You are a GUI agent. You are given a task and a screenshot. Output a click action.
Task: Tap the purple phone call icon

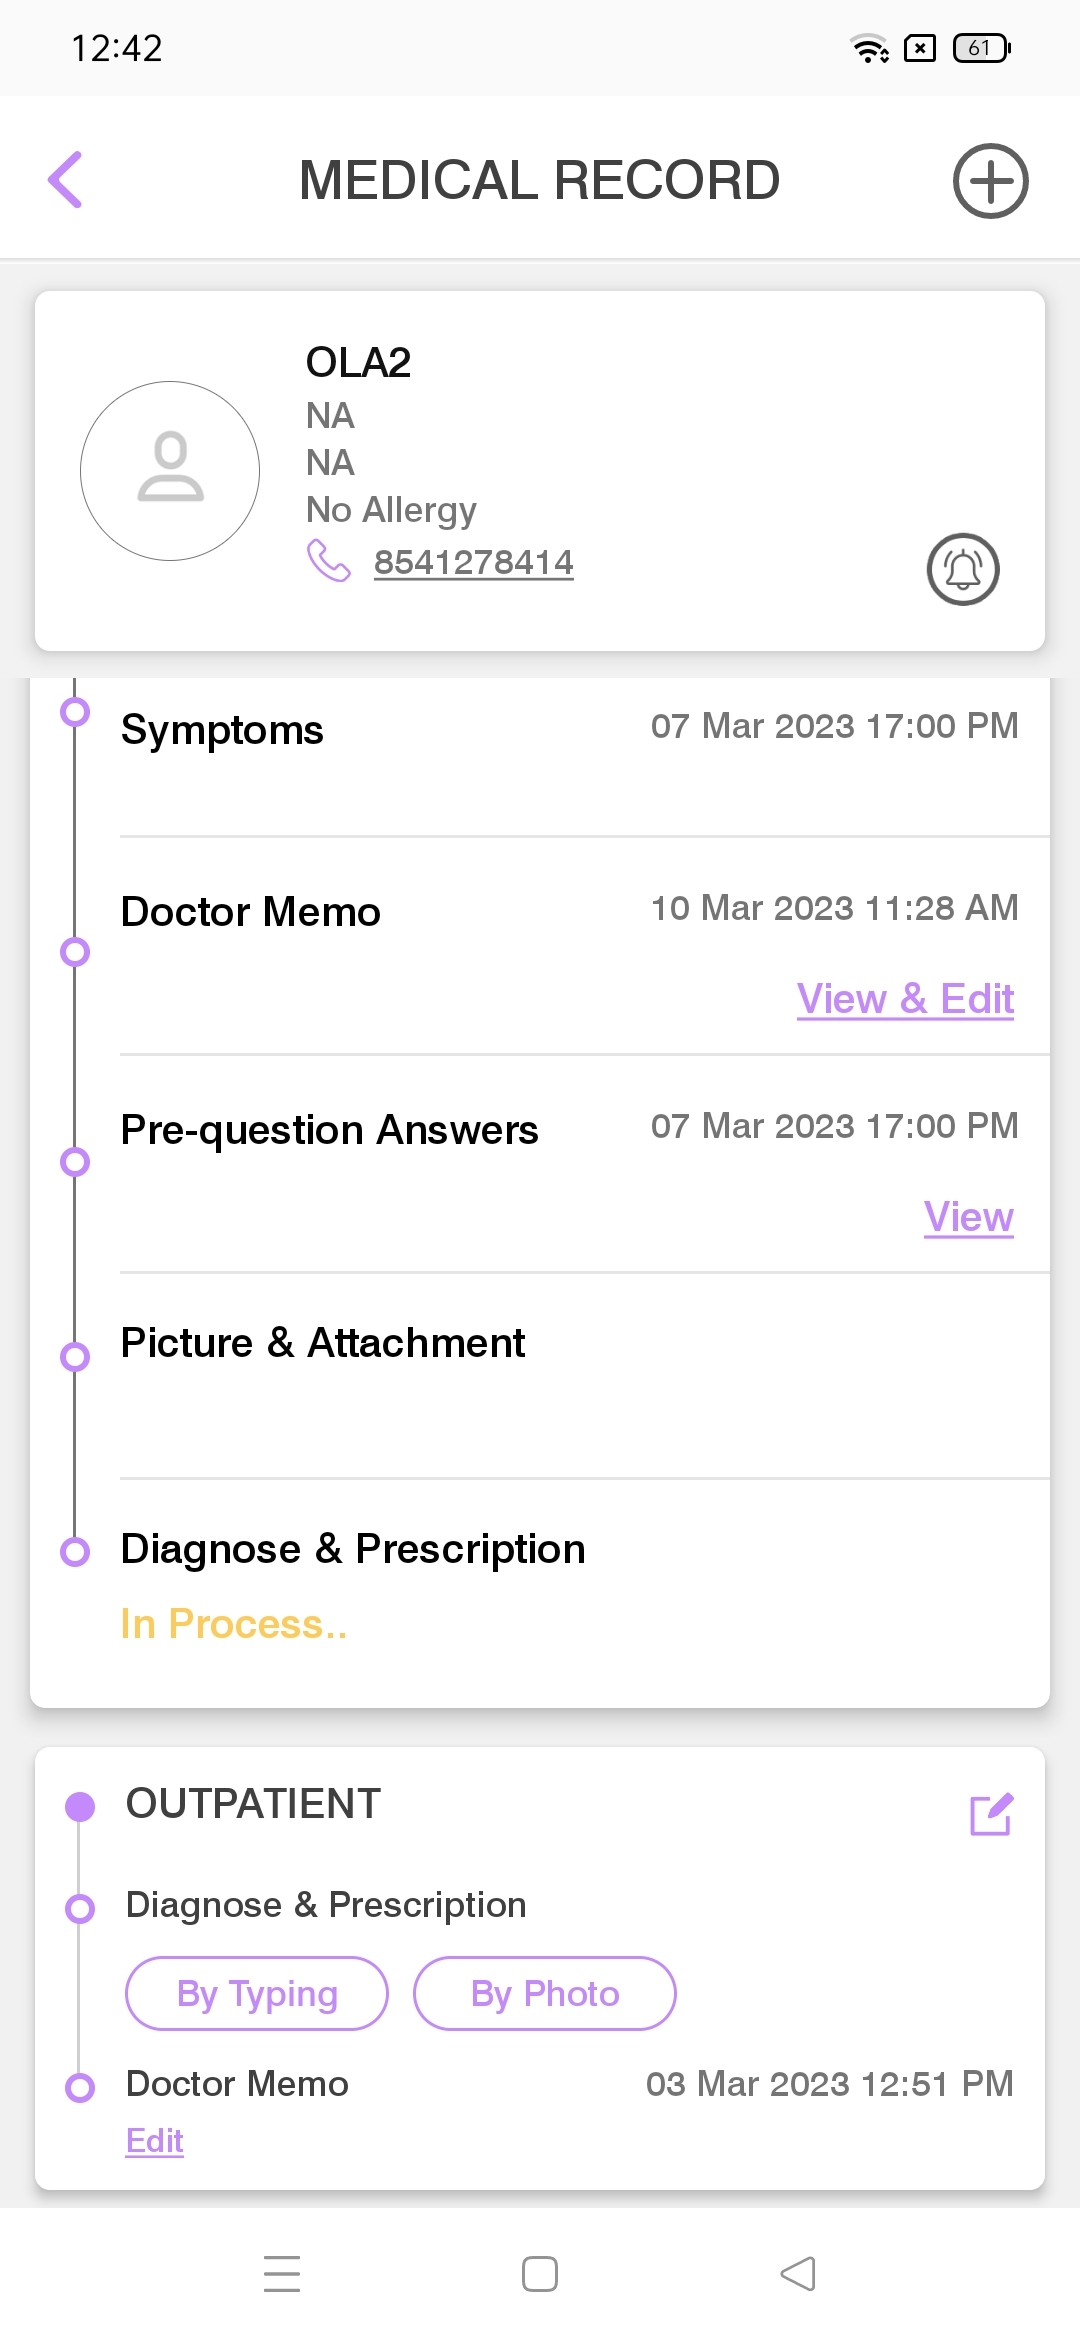point(328,561)
